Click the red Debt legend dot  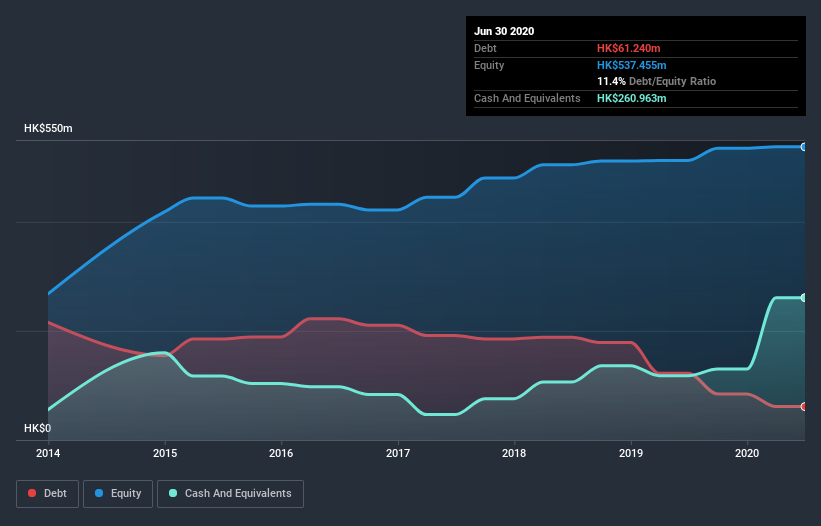pyautogui.click(x=32, y=494)
